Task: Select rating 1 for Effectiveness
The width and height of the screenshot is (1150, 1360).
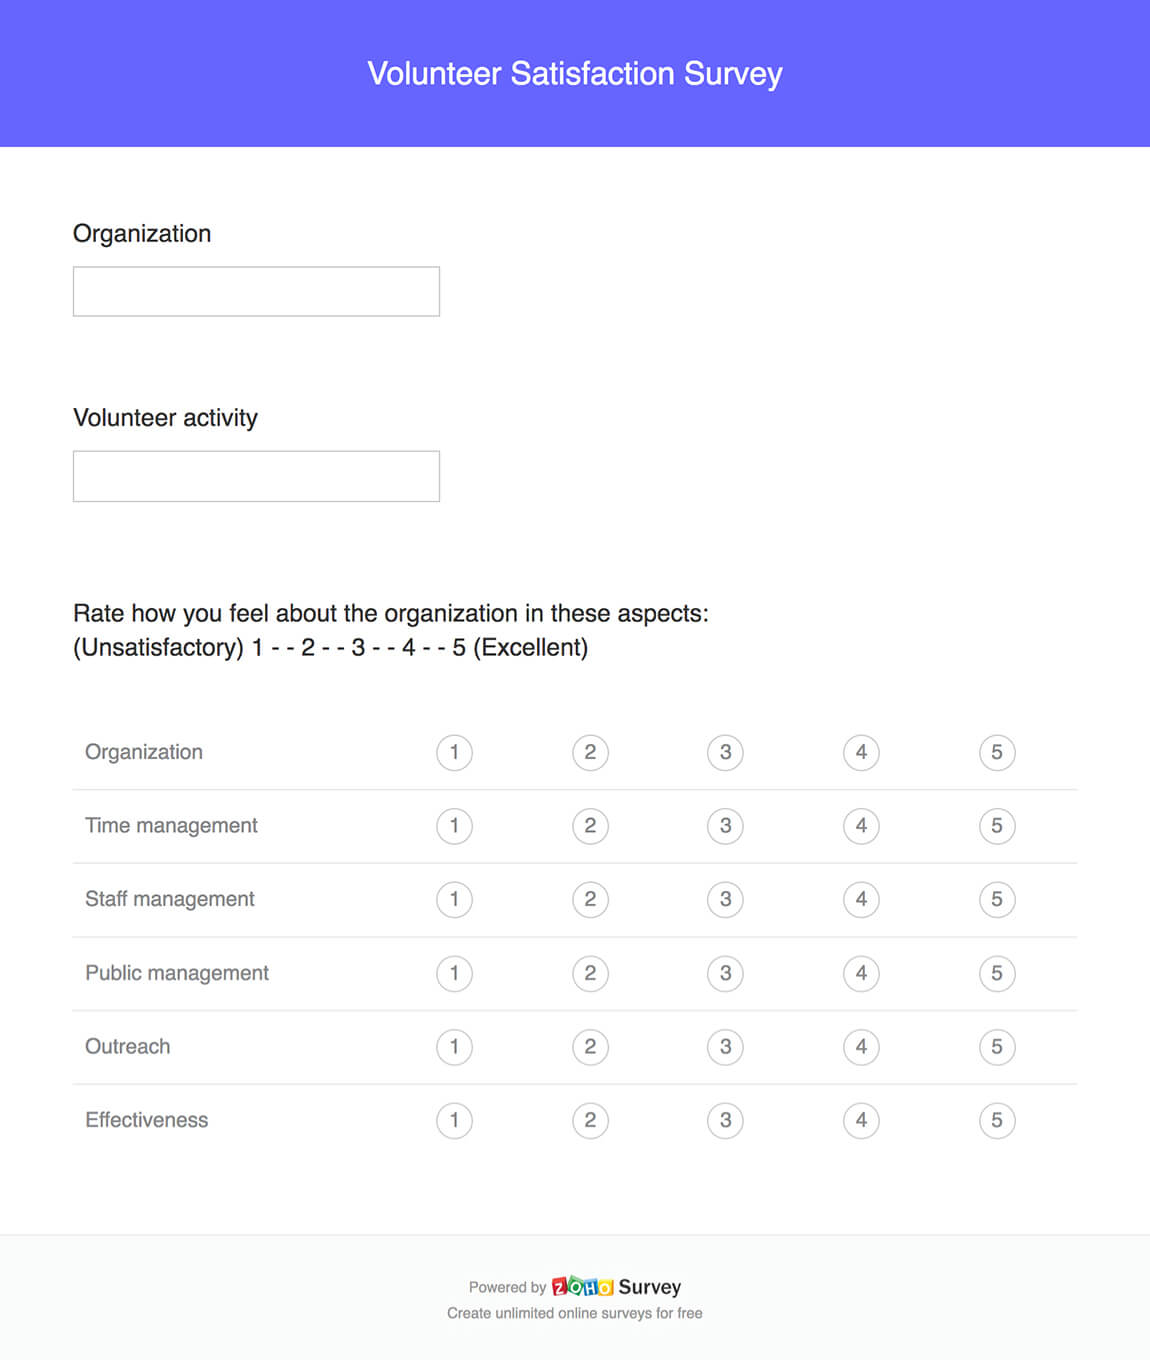Action: pyautogui.click(x=454, y=1120)
